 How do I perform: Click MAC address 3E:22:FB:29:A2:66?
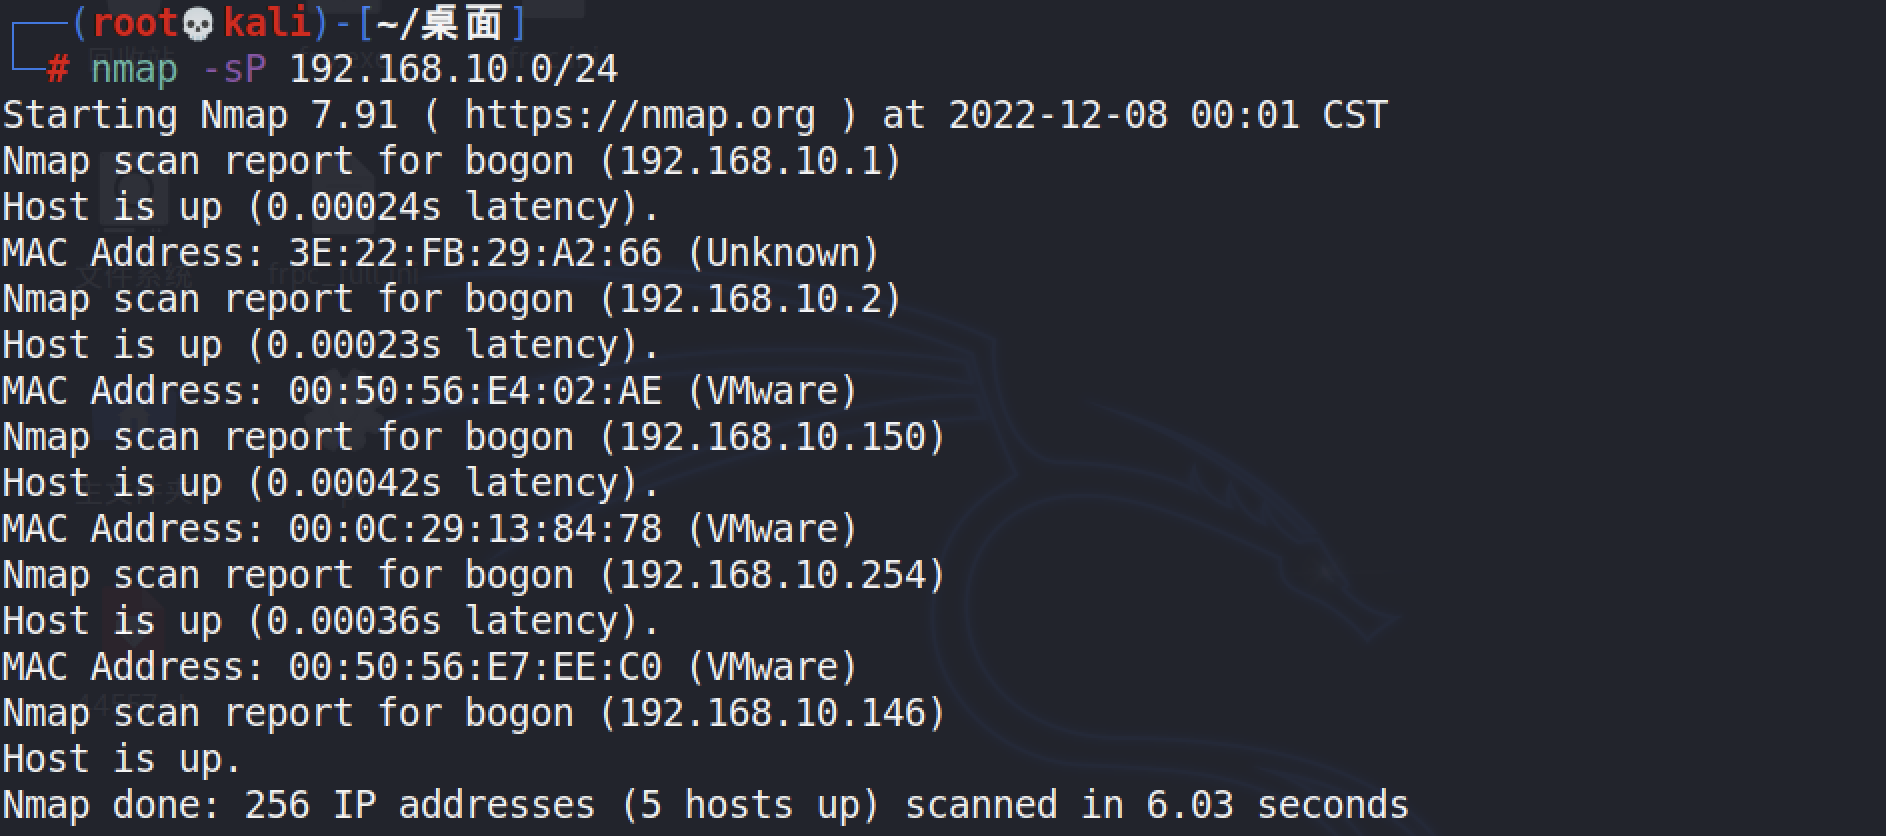475,253
